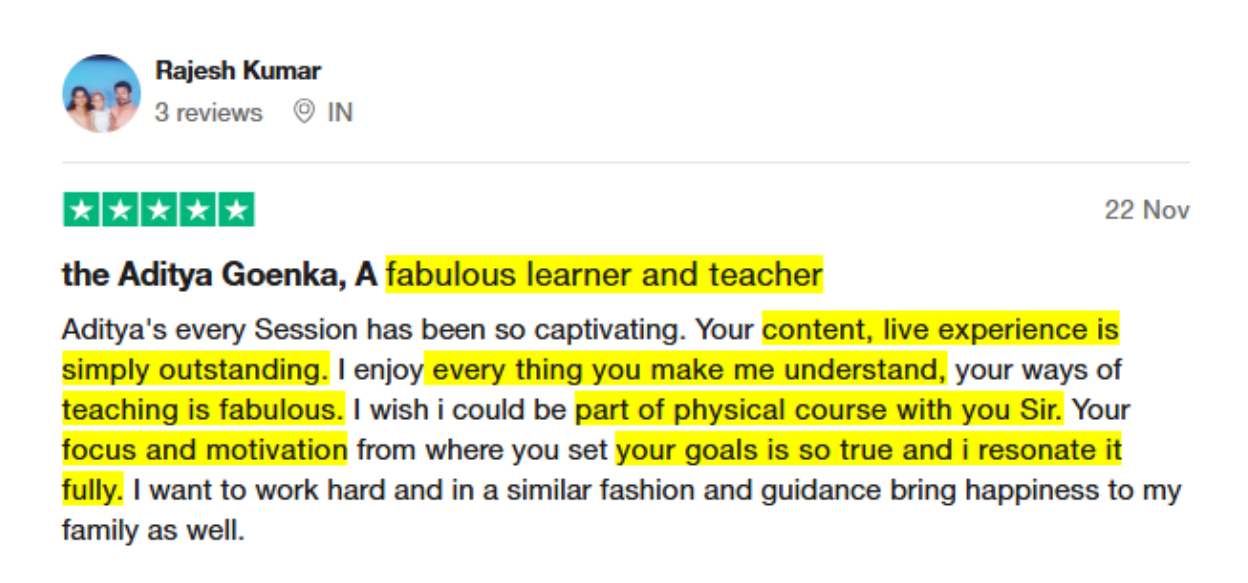Viewport: 1248px width, 583px height.
Task: Click the first green rating star
Action: (82, 210)
